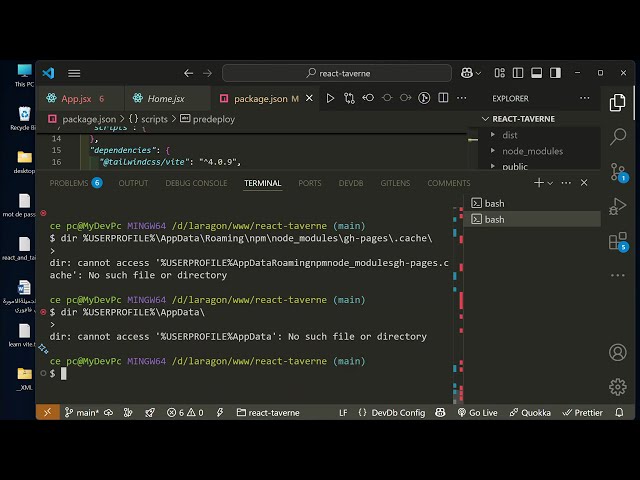Split the editor right
This screenshot has height=480, width=640.
[443, 98]
